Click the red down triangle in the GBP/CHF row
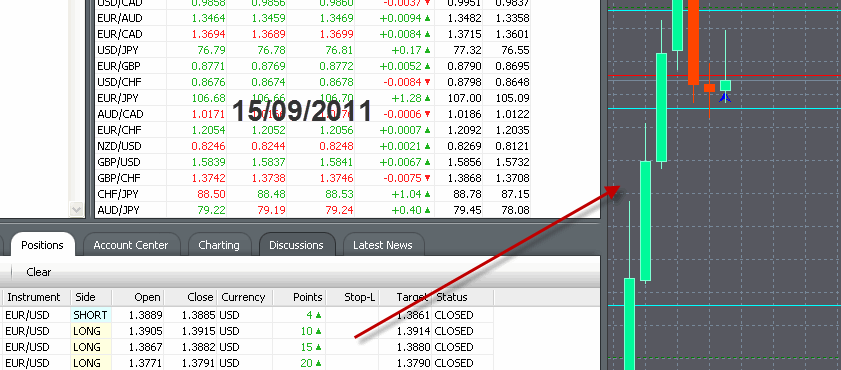Viewport: 841px width, 370px height. [x=427, y=178]
